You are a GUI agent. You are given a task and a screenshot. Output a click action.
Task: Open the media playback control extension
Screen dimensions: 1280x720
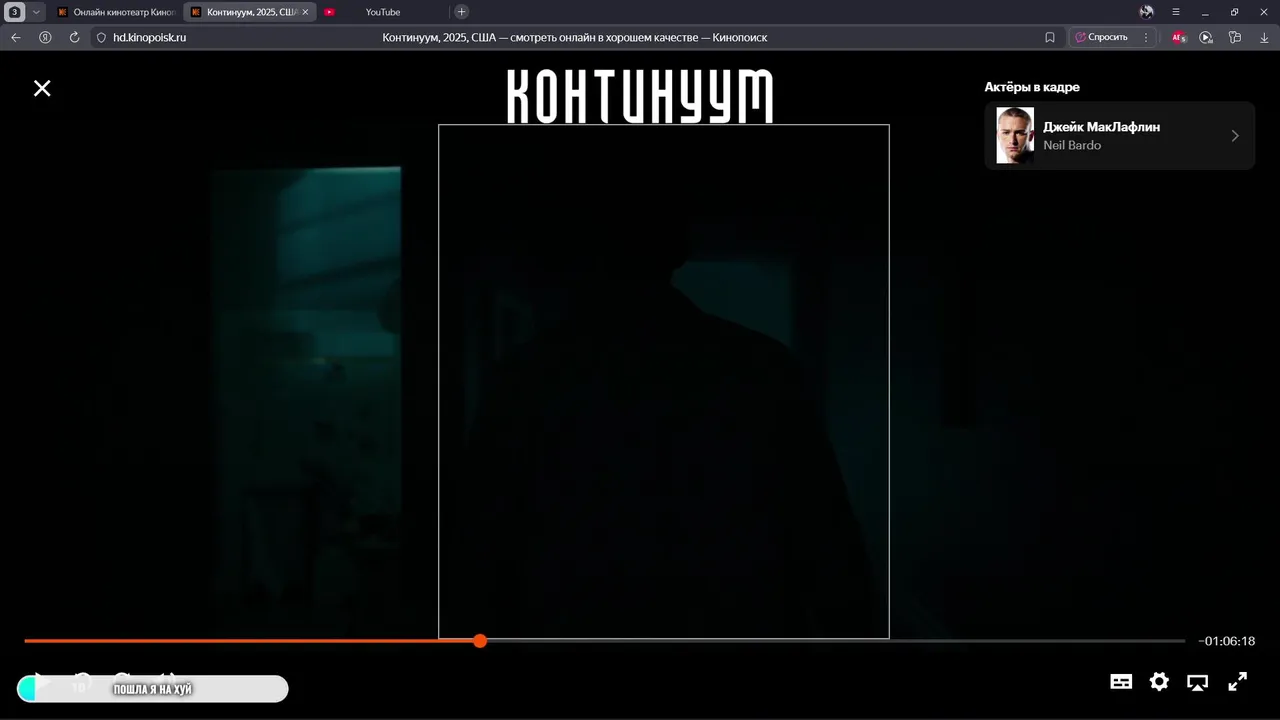tap(1206, 37)
